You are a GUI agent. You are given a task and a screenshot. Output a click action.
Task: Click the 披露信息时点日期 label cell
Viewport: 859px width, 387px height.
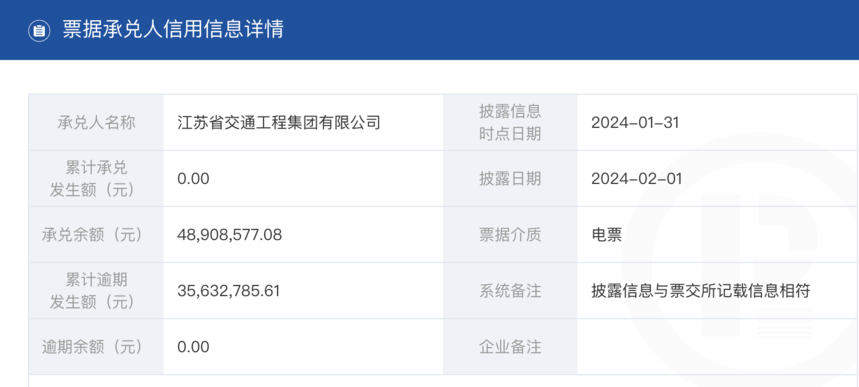click(x=510, y=122)
